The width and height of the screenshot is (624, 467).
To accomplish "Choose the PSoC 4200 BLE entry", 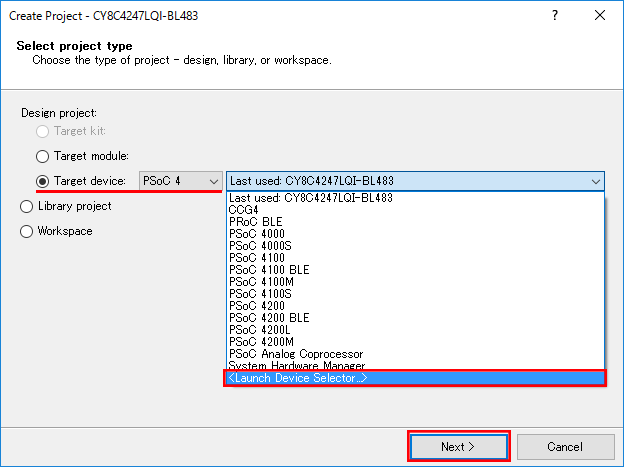I will click(x=415, y=318).
